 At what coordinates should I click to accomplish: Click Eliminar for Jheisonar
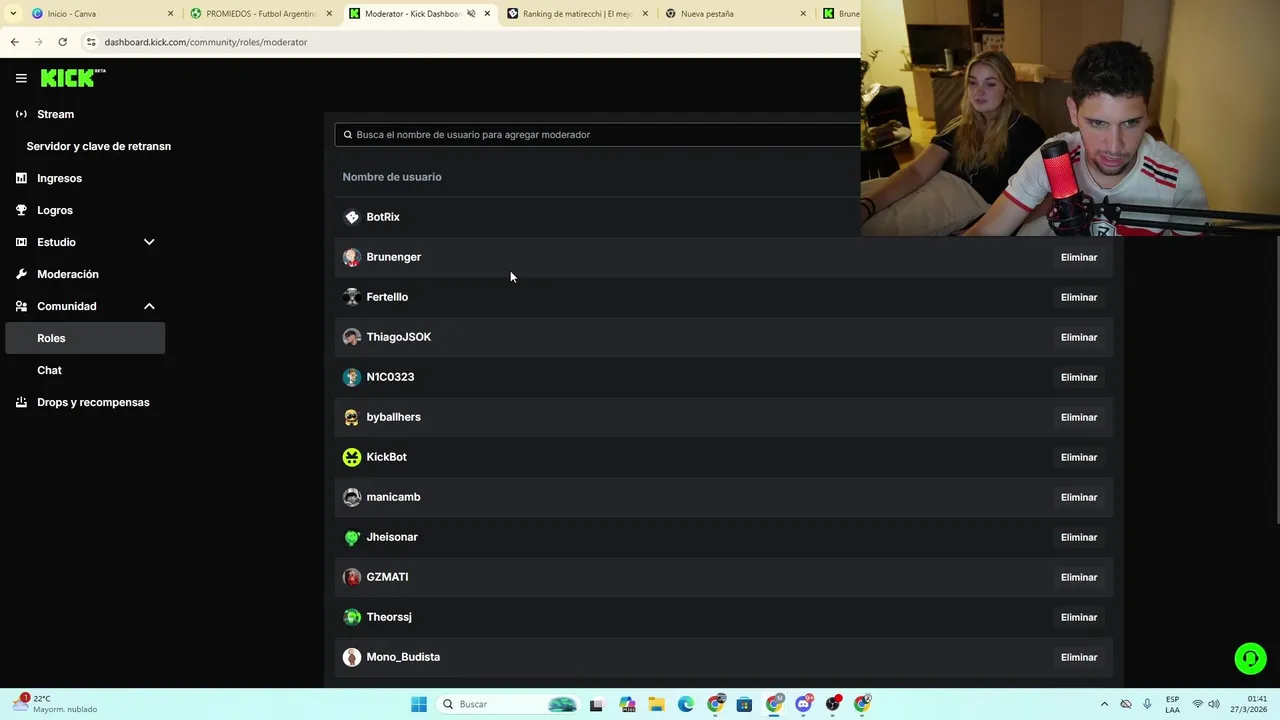coord(1078,537)
